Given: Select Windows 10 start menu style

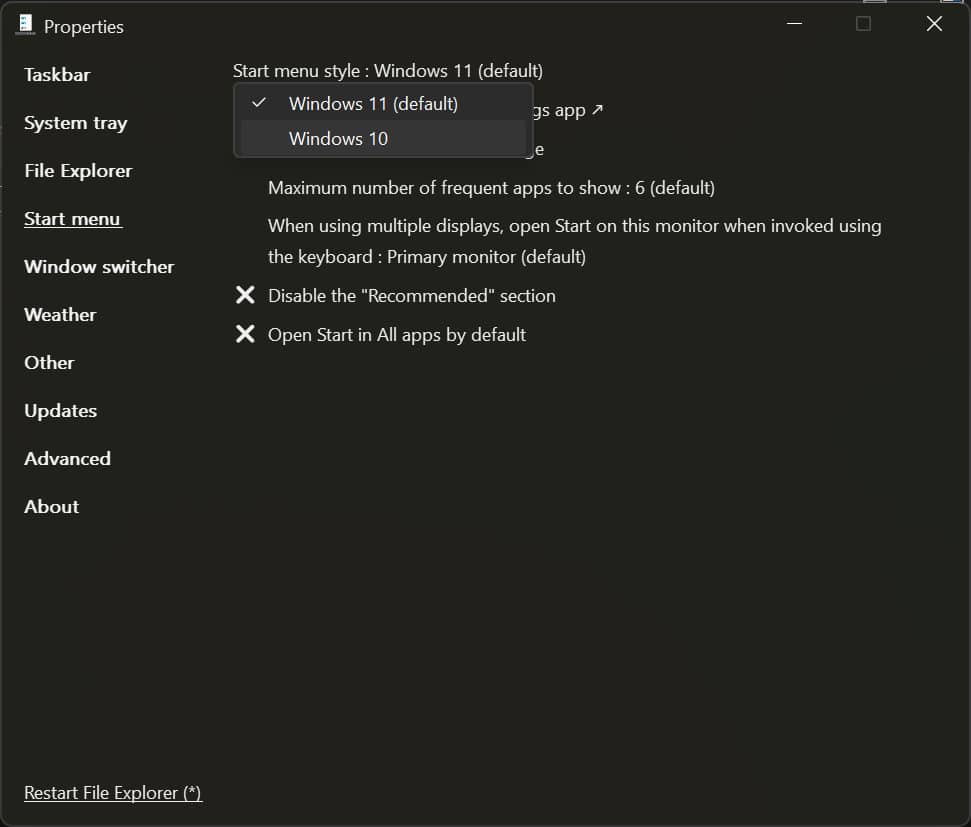Looking at the screenshot, I should click(338, 138).
